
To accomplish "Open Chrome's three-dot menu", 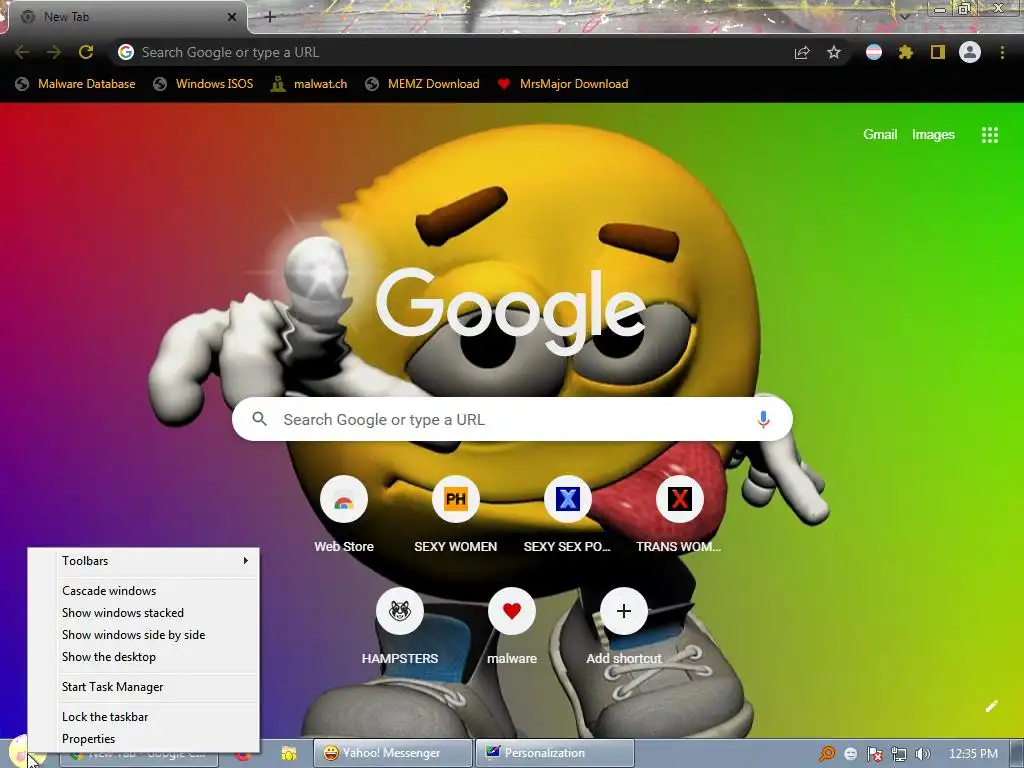I will point(1002,52).
